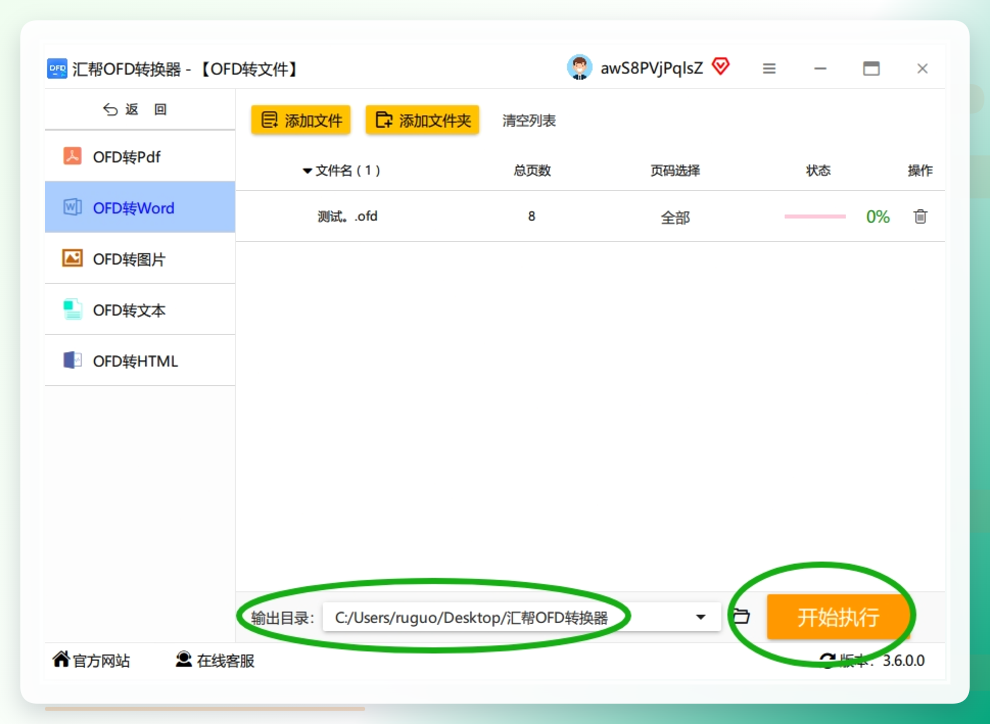Open the hamburger menu in title bar
Image resolution: width=990 pixels, height=724 pixels.
pyautogui.click(x=768, y=68)
